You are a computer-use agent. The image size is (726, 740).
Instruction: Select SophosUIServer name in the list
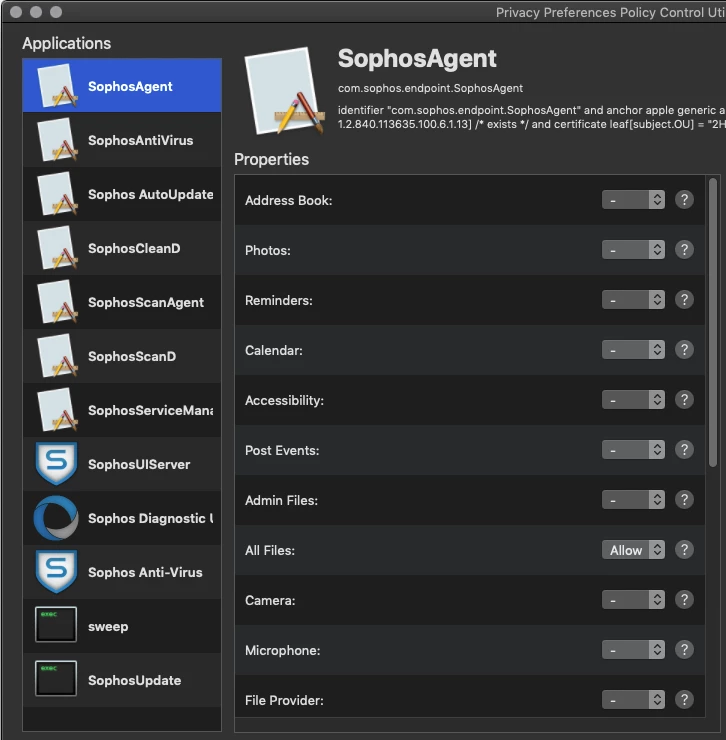tap(139, 464)
